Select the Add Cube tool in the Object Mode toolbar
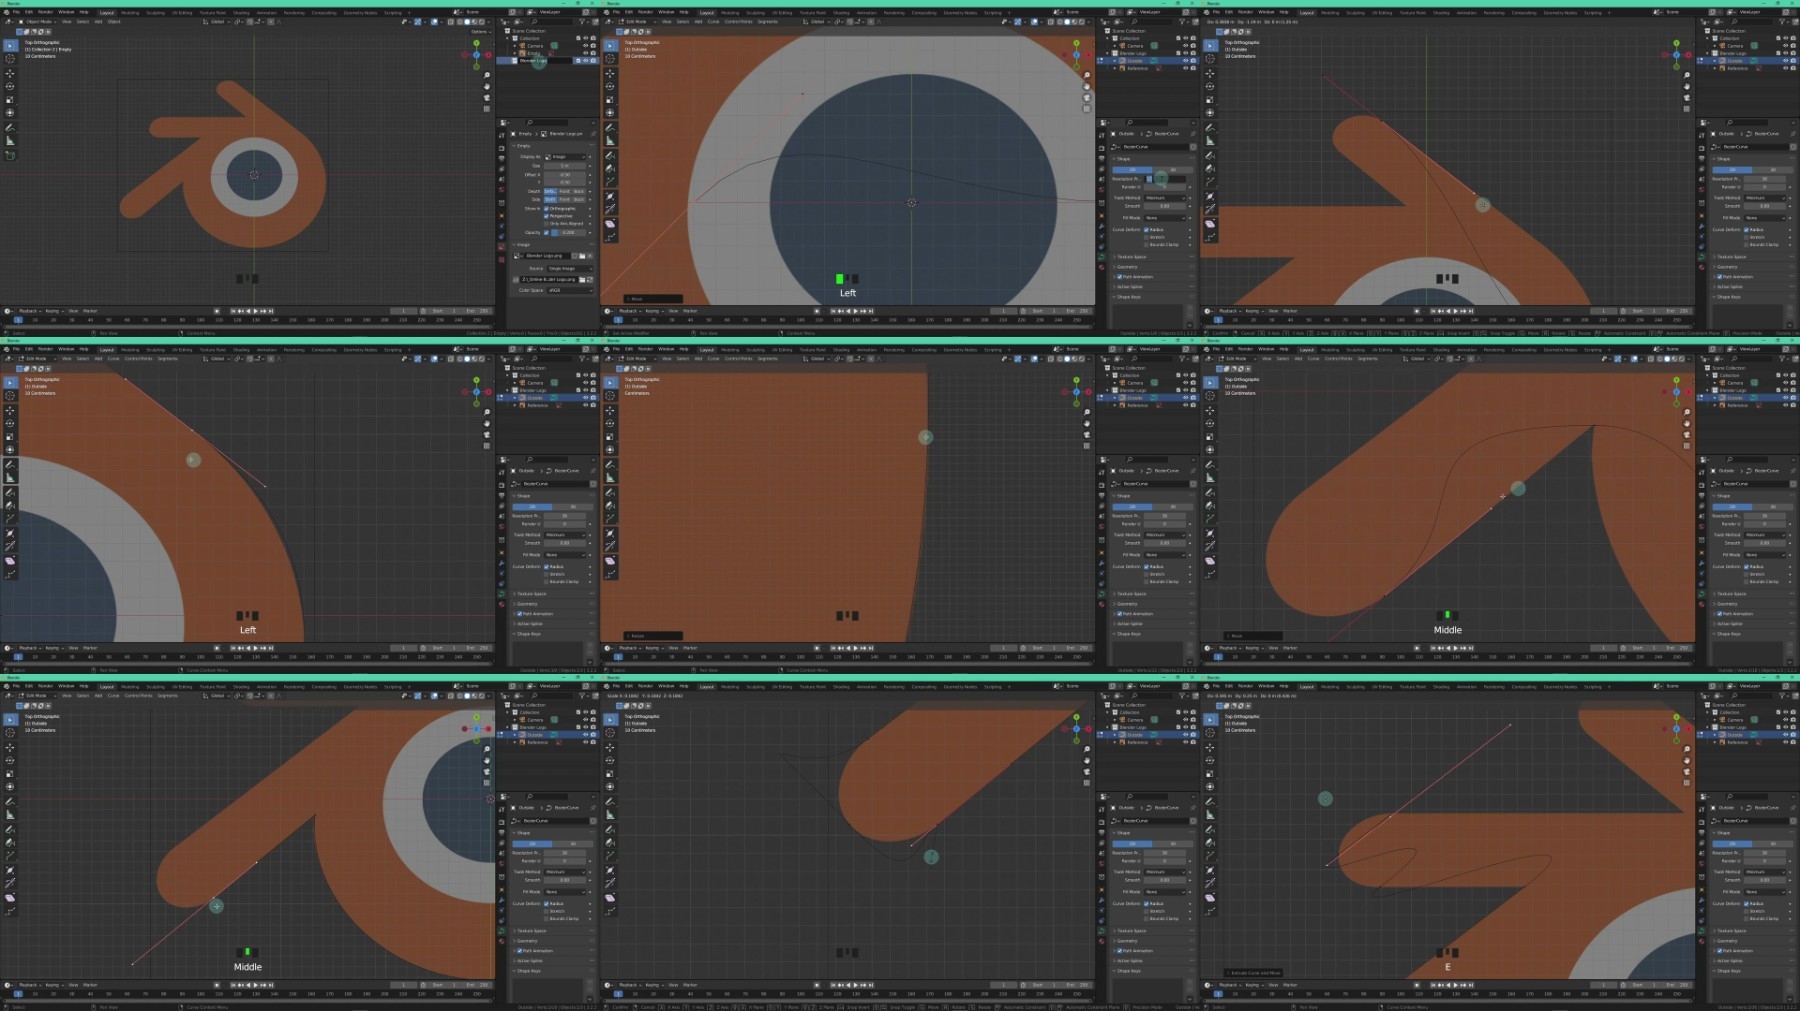1800x1011 pixels. (10, 155)
